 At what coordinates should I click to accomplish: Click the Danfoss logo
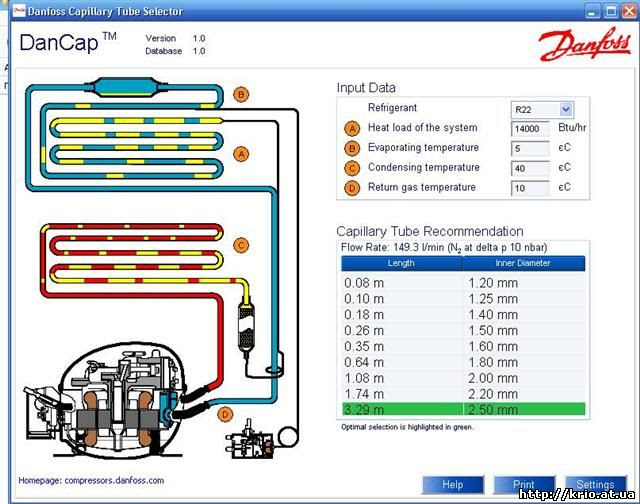pos(585,44)
